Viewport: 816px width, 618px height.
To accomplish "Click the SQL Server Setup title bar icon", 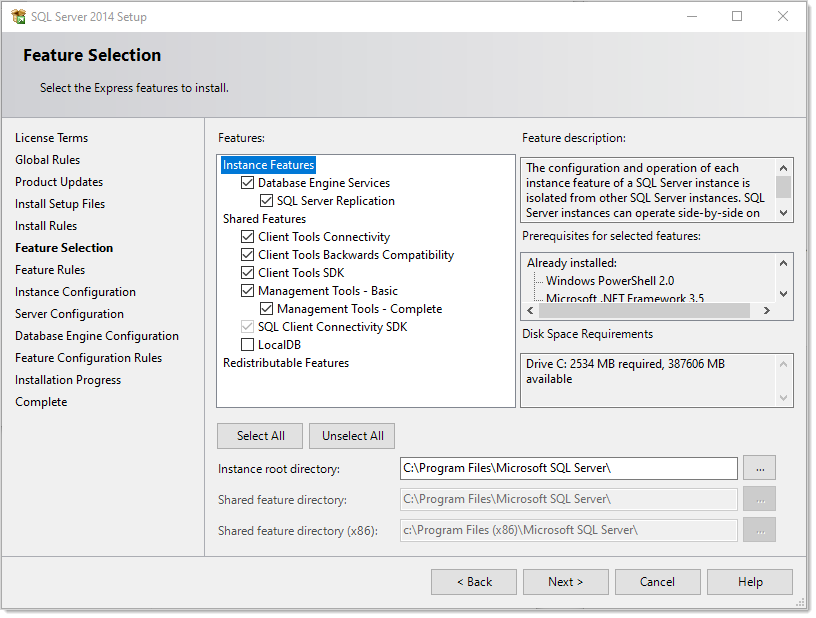I will point(18,17).
